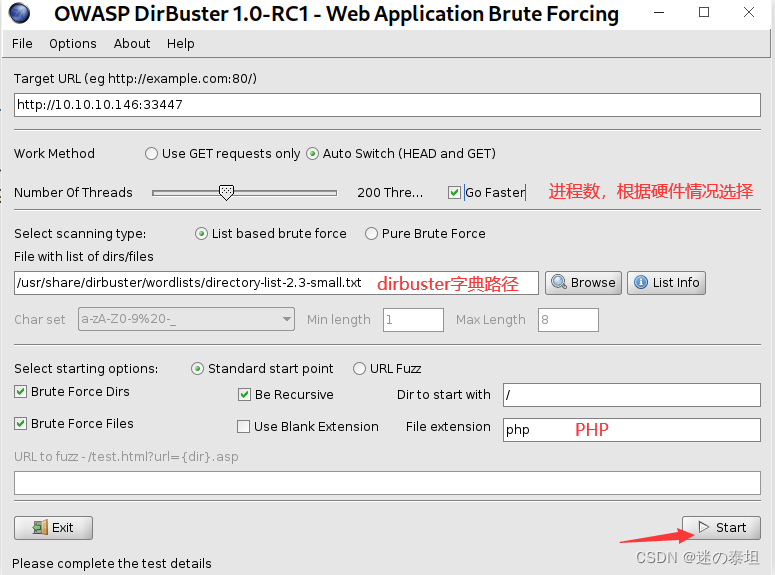Click the wordlist file path field
775x575 pixels.
[x=276, y=283]
